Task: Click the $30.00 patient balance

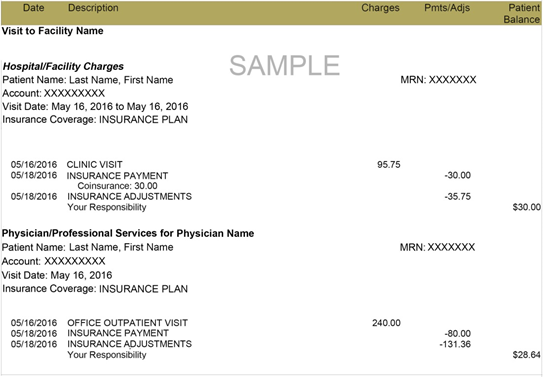Action: click(x=527, y=207)
